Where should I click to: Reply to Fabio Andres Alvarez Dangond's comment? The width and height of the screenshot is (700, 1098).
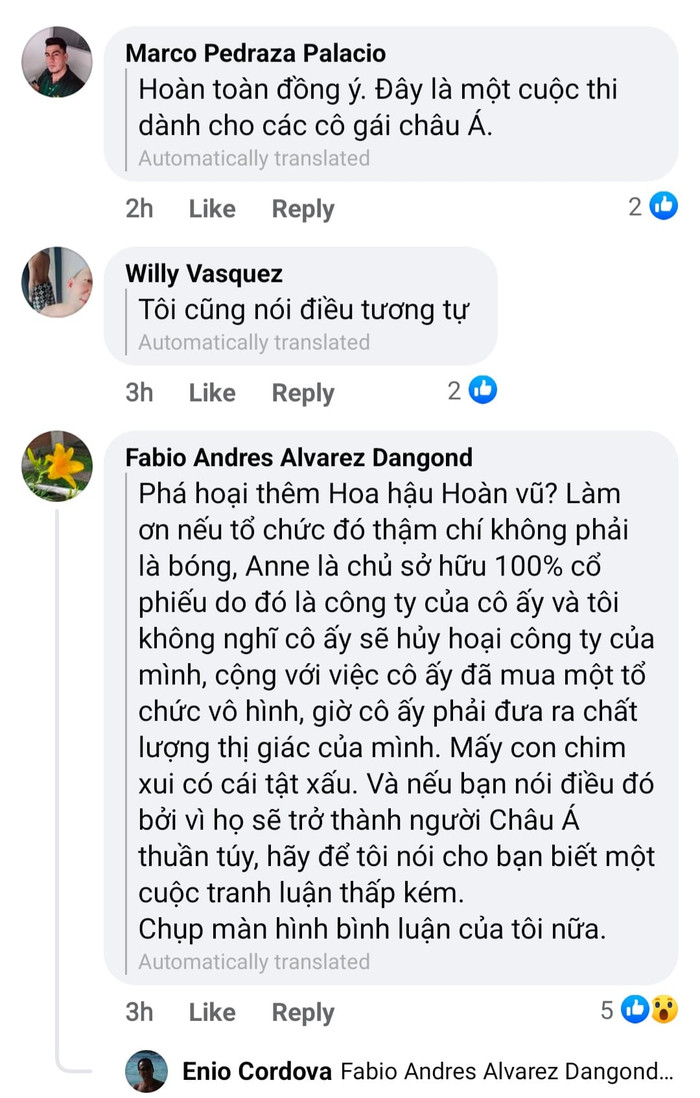point(302,1011)
